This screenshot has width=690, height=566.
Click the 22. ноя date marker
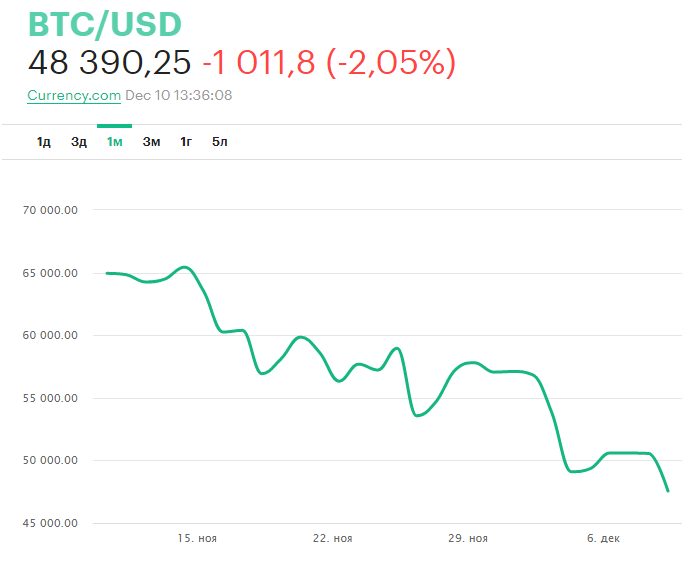333,539
